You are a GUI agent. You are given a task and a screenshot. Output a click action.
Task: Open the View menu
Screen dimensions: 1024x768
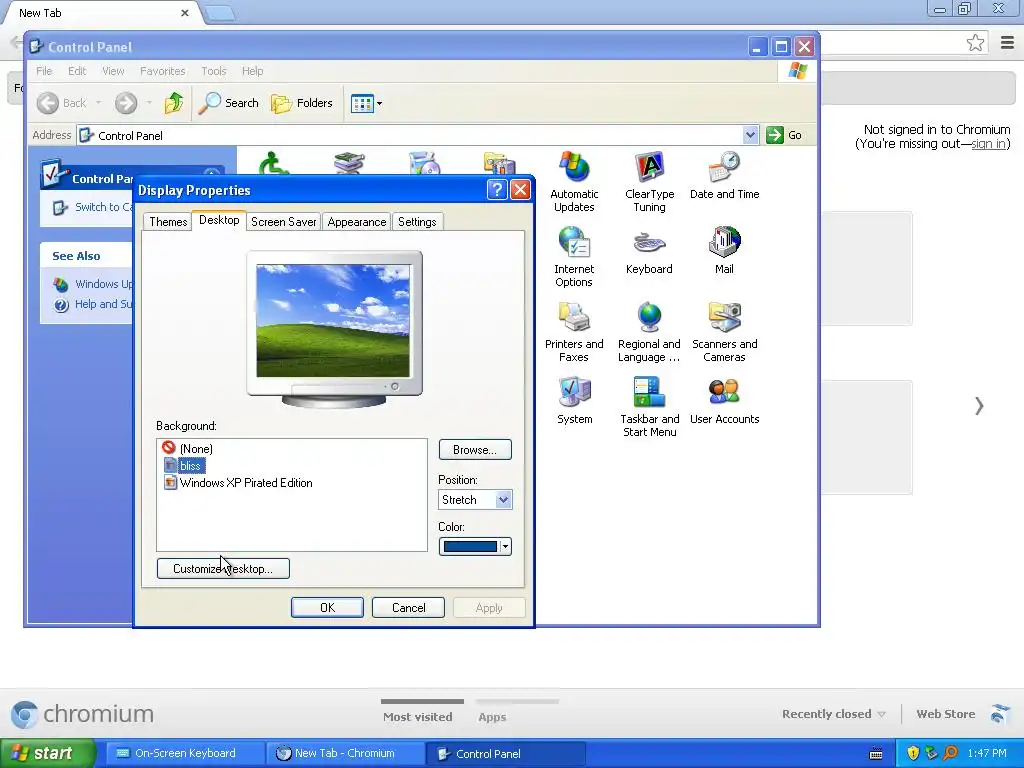(113, 71)
